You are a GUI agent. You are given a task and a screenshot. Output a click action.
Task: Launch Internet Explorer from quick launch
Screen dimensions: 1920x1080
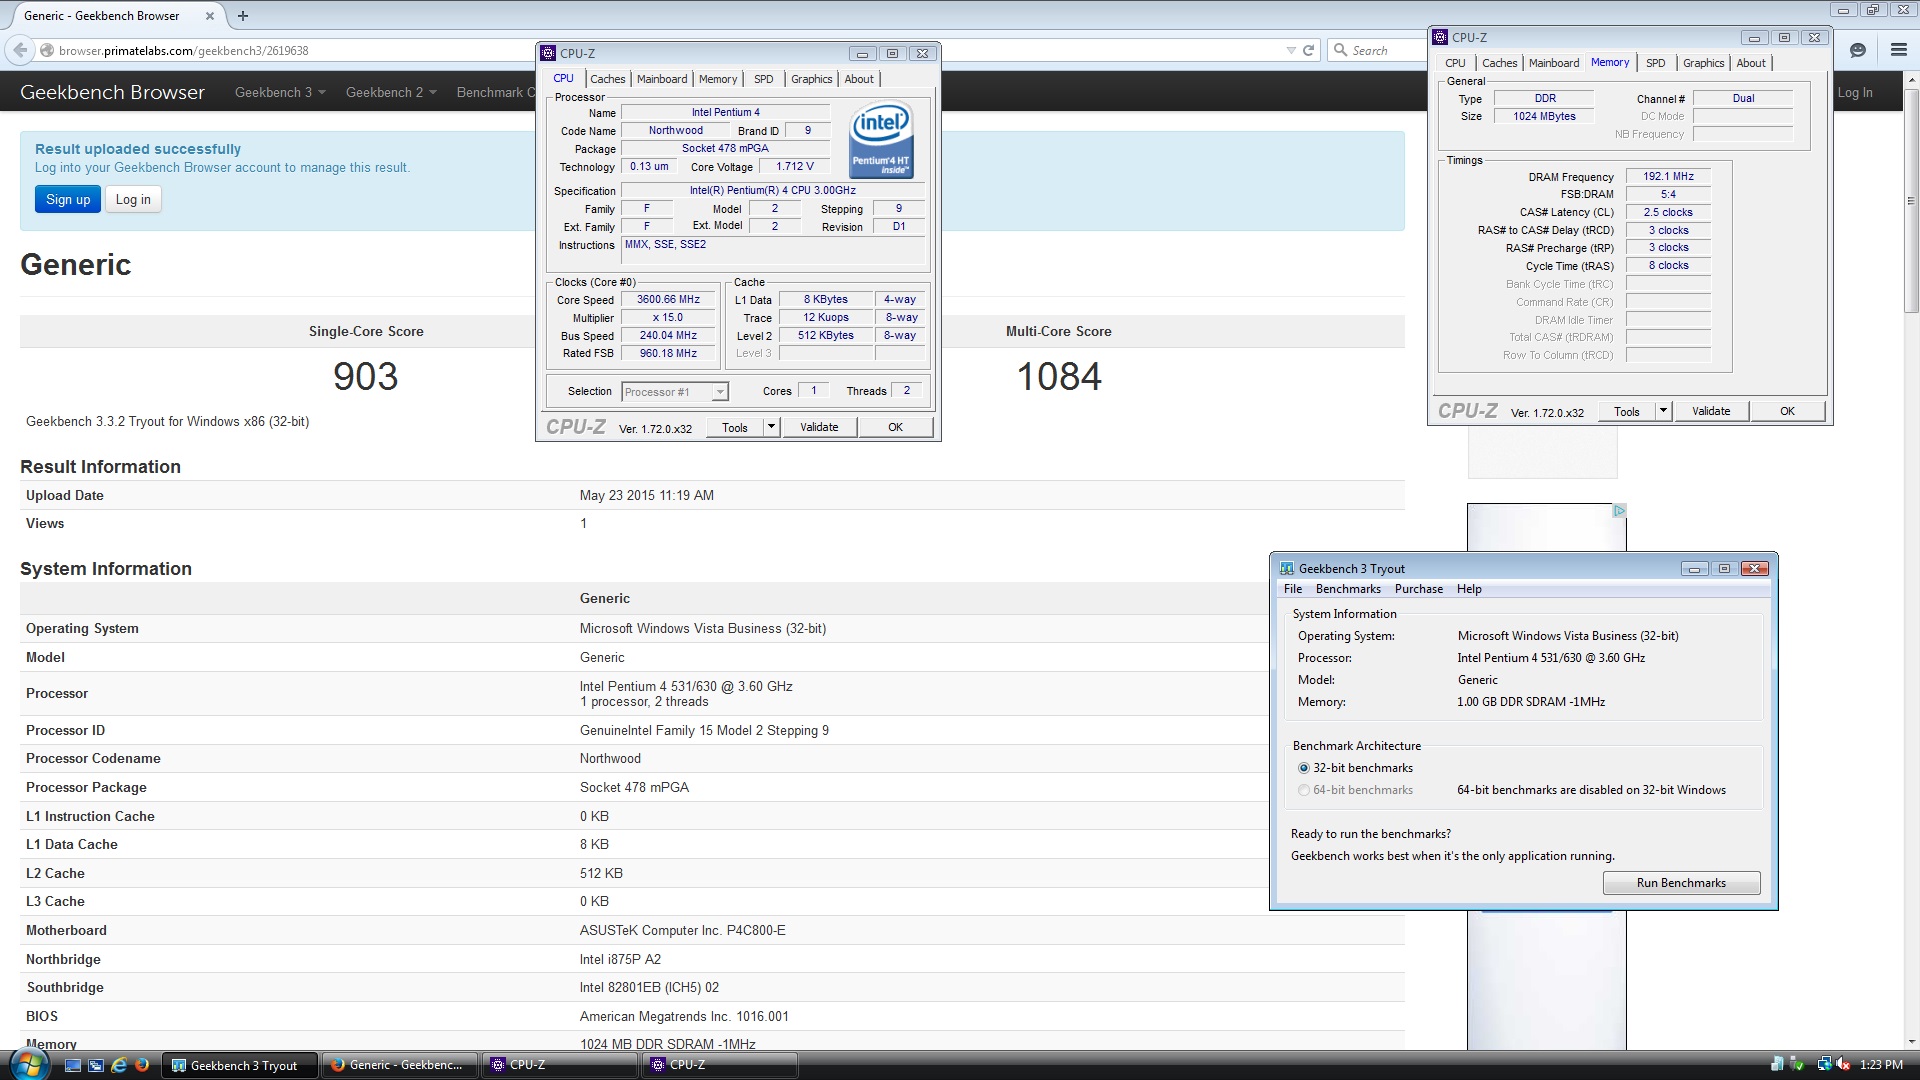pos(119,1065)
